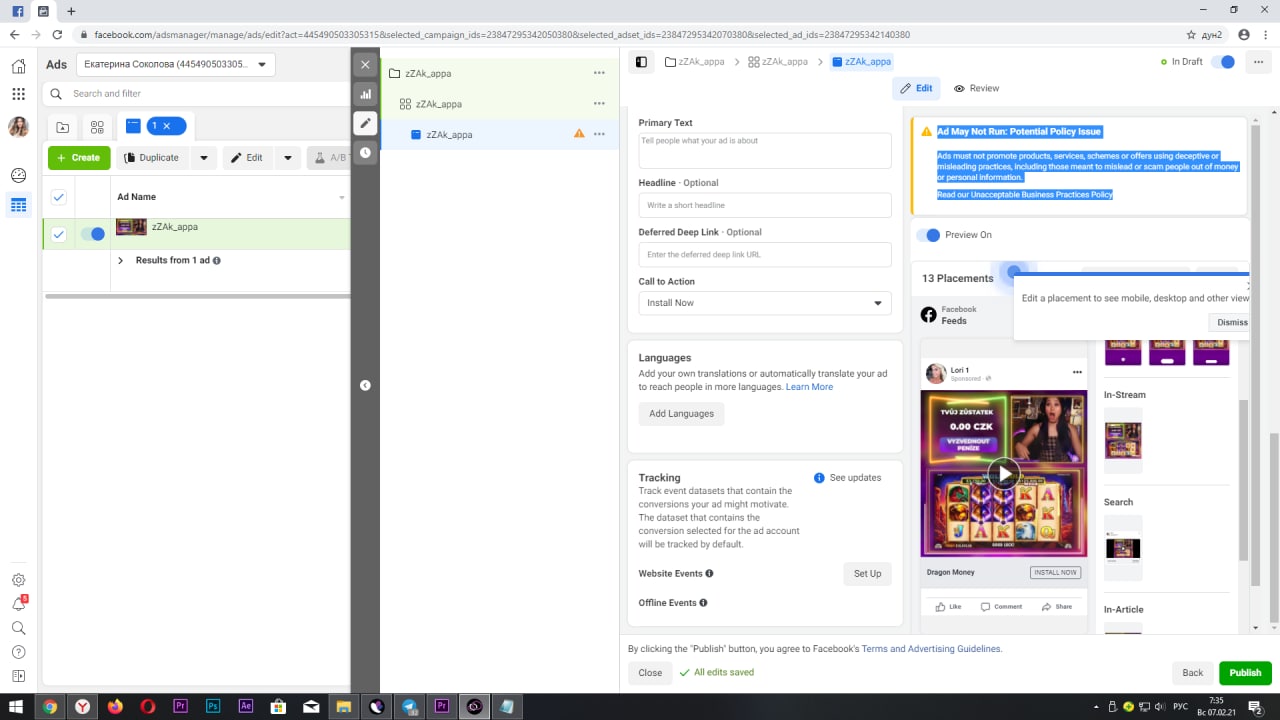Open the Edit options dropdown arrow
The width and height of the screenshot is (1280, 720).
(x=287, y=158)
